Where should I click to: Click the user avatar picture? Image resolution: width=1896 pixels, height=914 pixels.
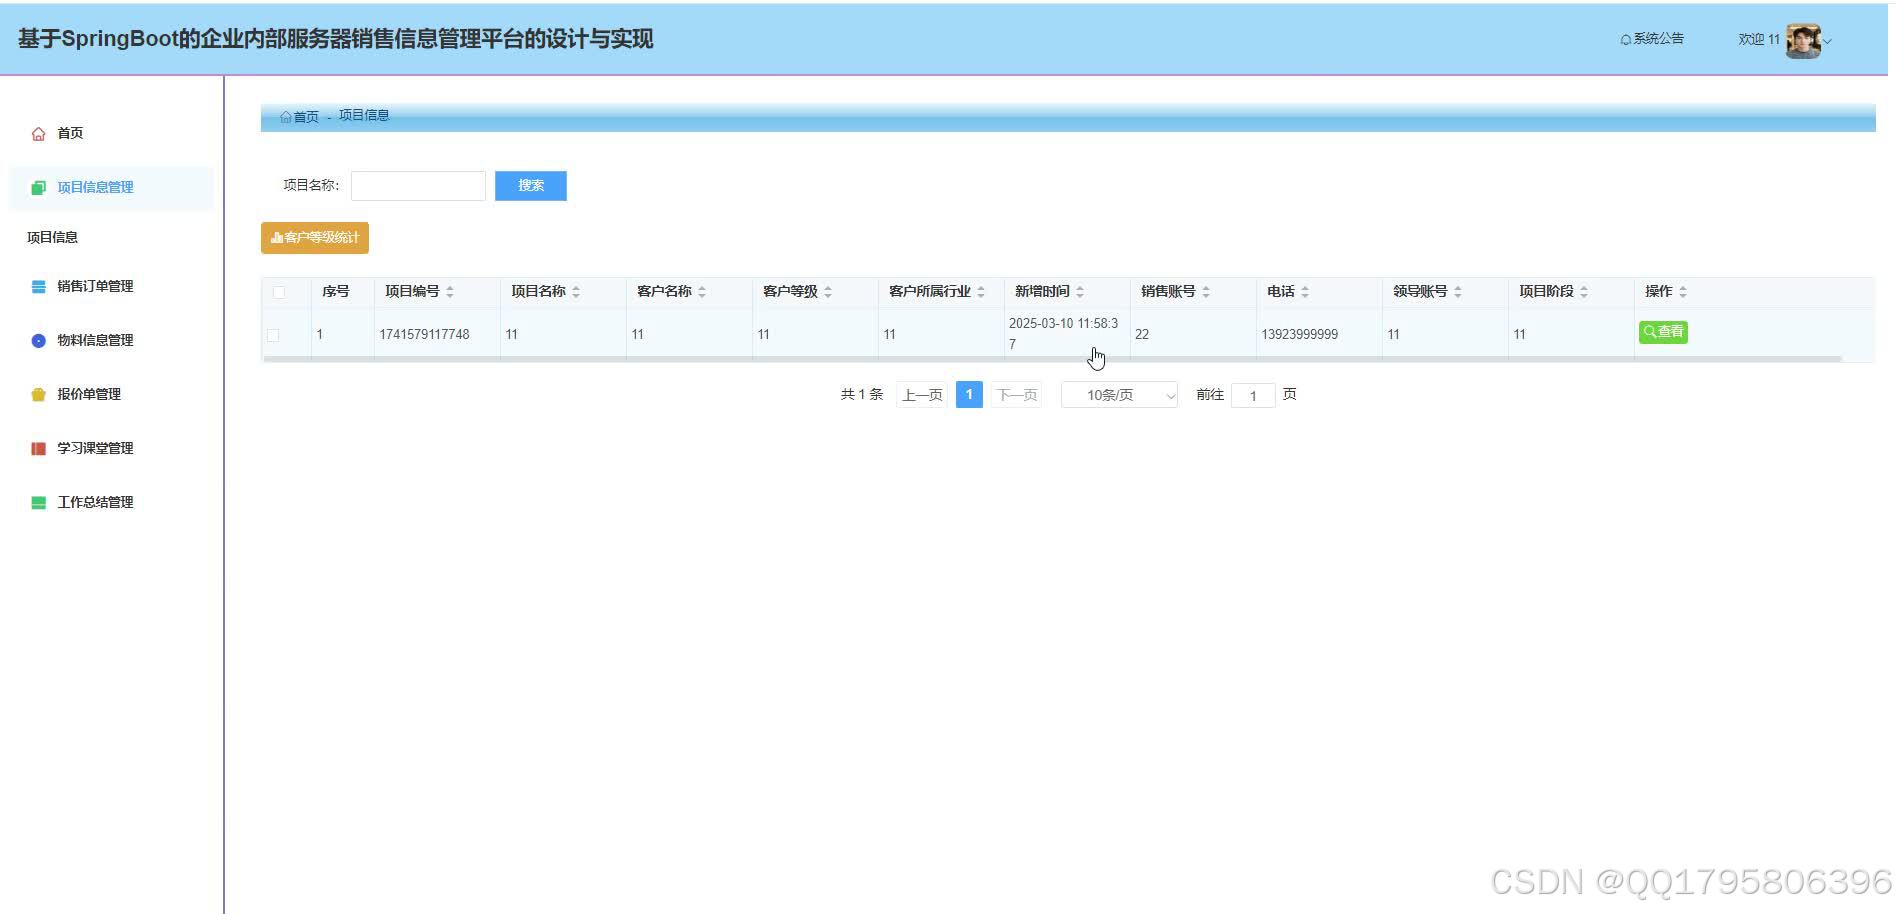click(x=1802, y=41)
